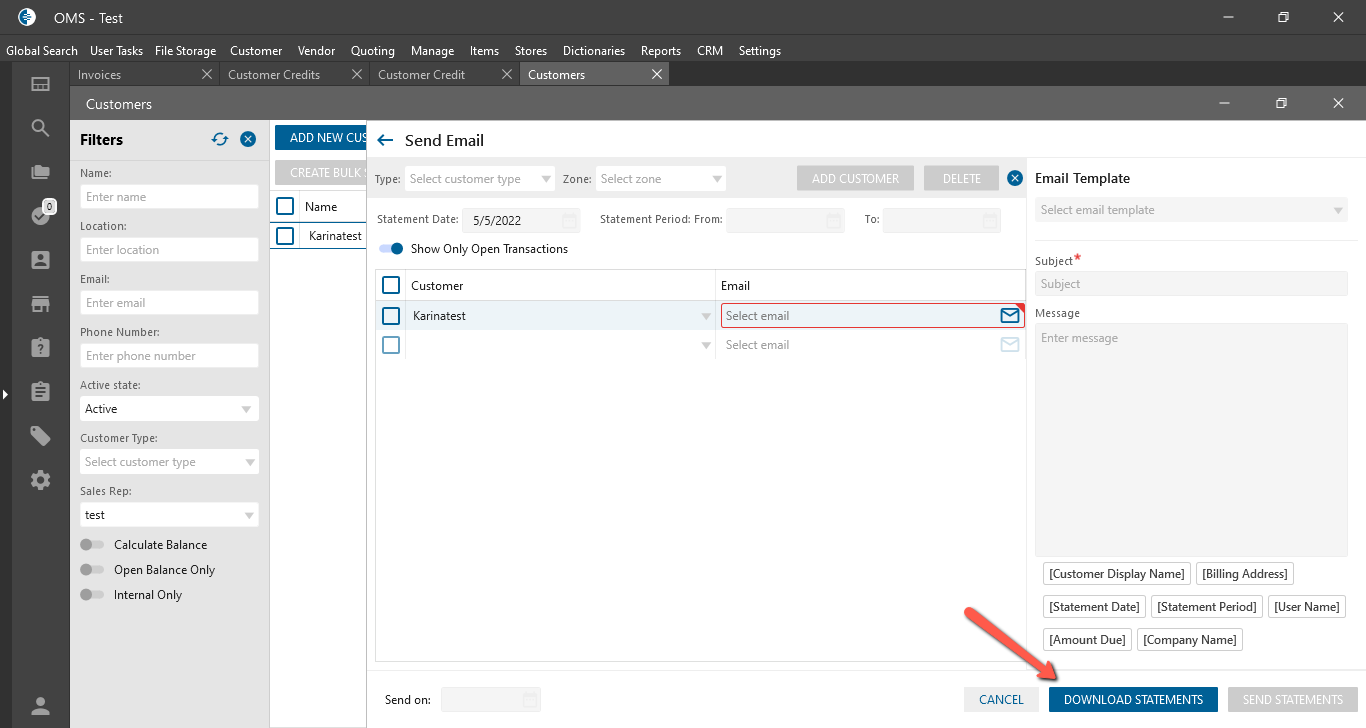Click the user profile icon at sidebar bottom
Screen dimensions: 1366x728
(40, 706)
